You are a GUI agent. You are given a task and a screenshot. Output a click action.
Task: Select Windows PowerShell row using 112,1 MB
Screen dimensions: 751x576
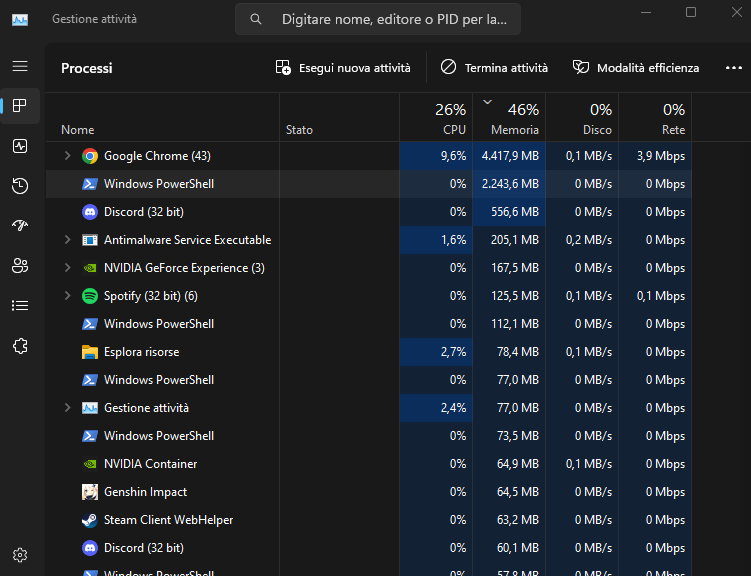tap(369, 324)
